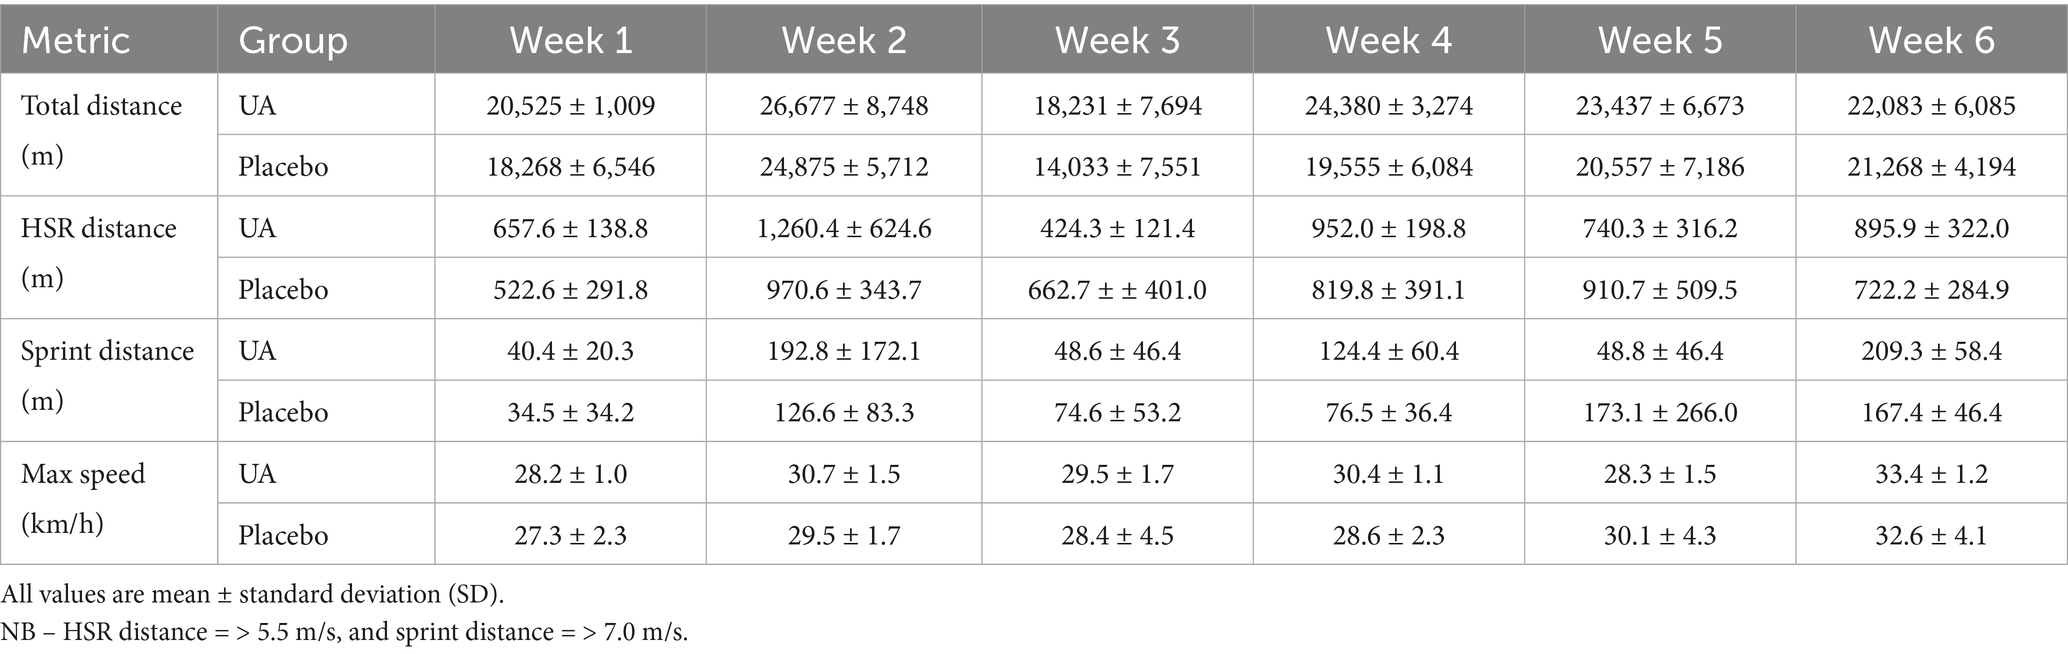
Task: Select the Sprint distance (m) row label
Action: coord(107,376)
